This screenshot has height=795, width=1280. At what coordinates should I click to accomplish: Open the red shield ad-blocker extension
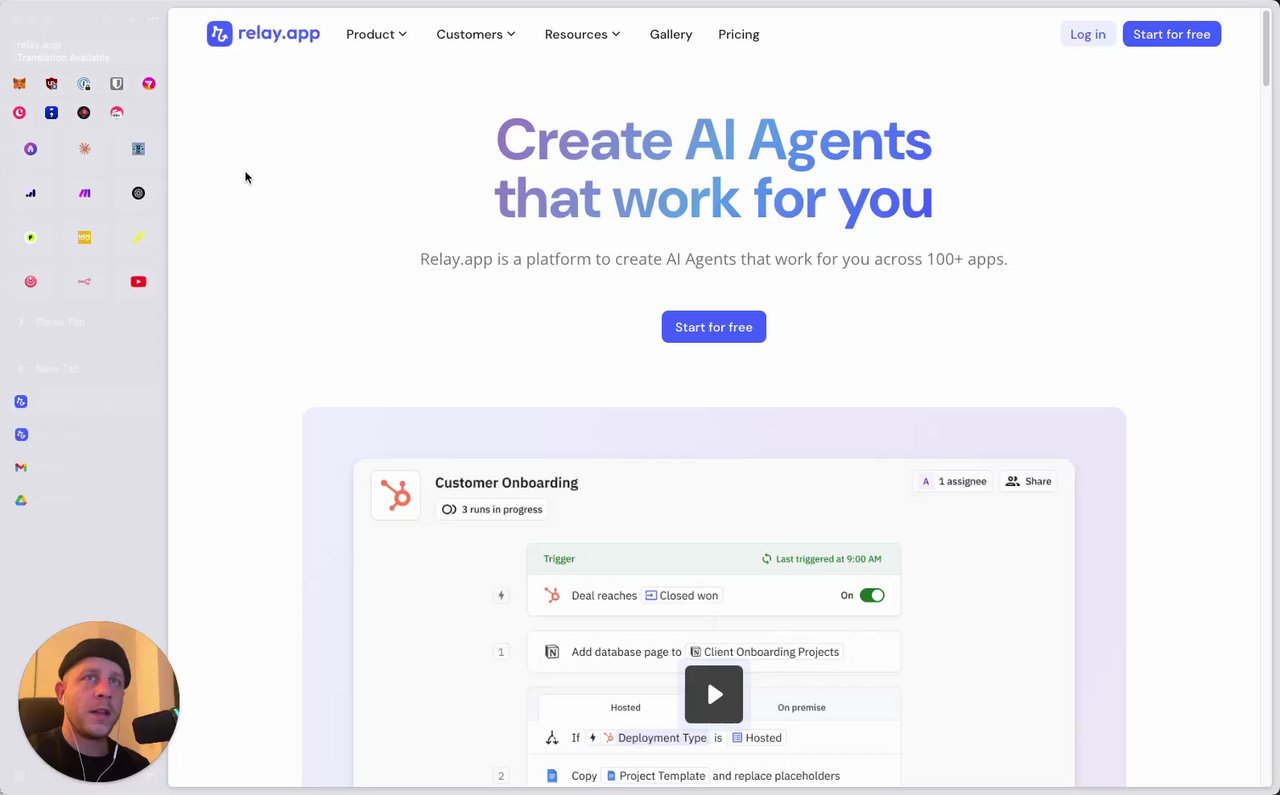(x=52, y=84)
